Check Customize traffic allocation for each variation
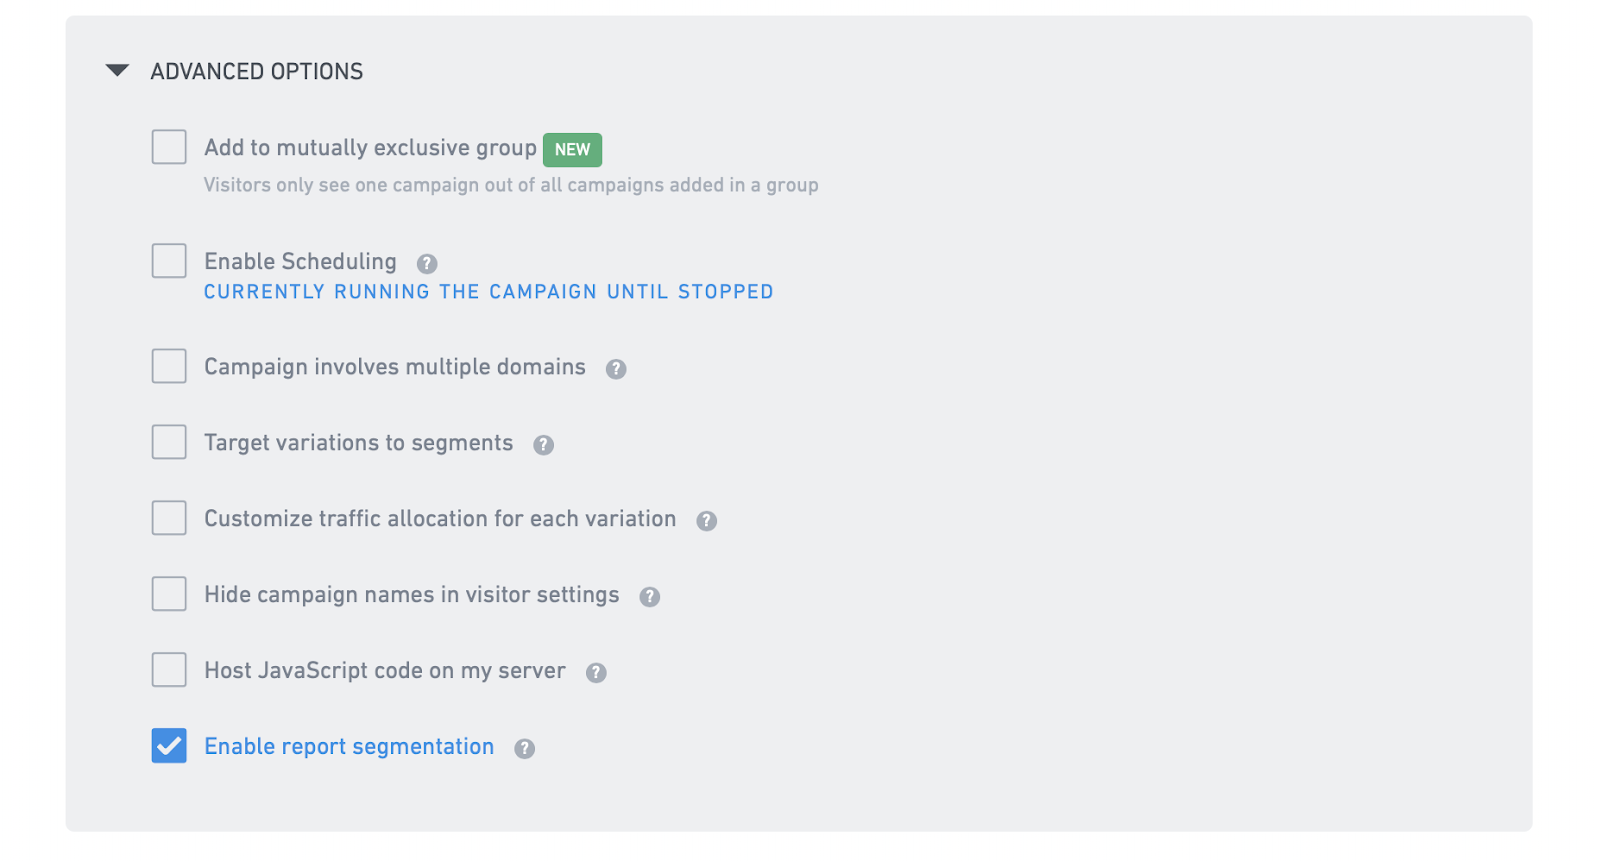Viewport: 1600px width, 861px height. [x=169, y=518]
